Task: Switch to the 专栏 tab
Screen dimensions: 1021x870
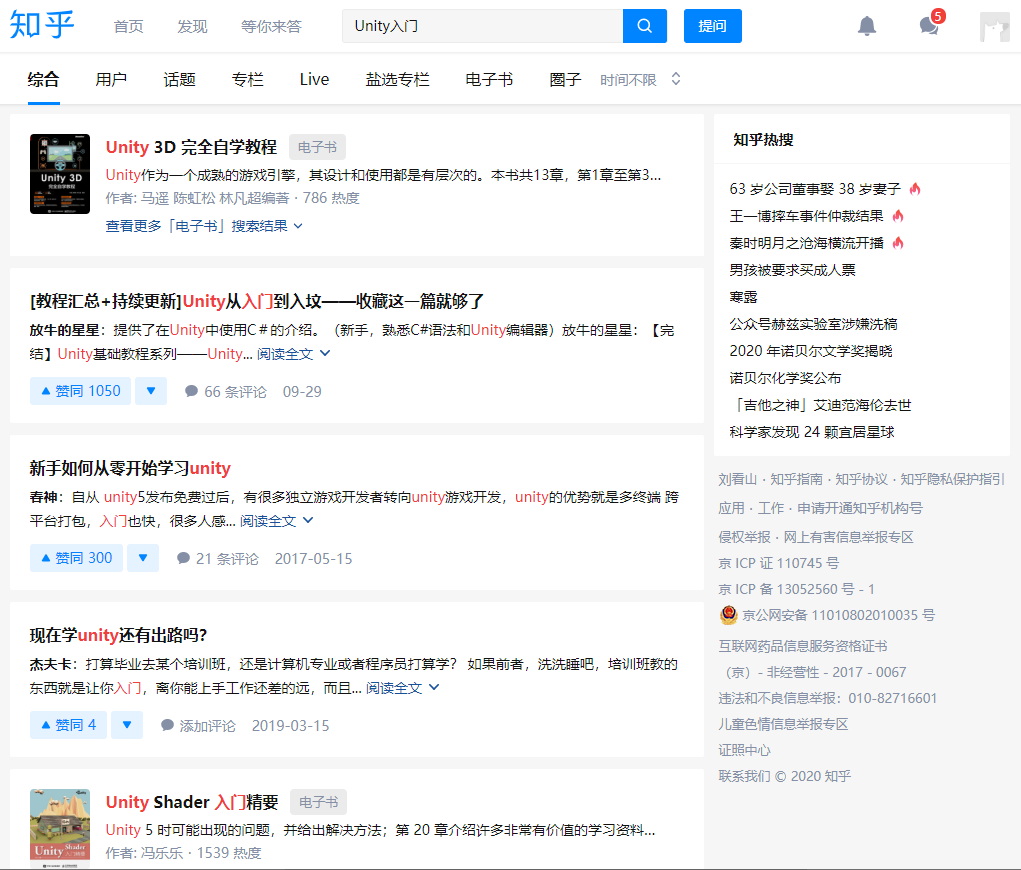Action: coord(247,79)
